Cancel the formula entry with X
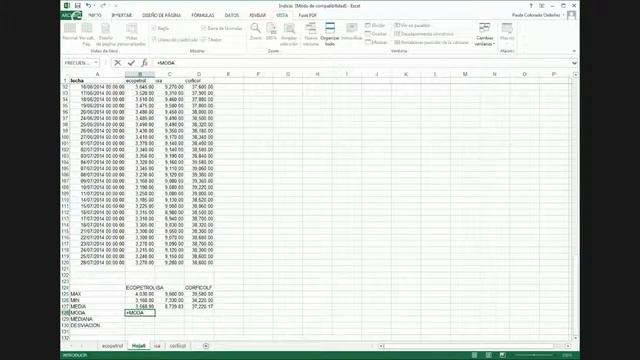 click(118, 63)
